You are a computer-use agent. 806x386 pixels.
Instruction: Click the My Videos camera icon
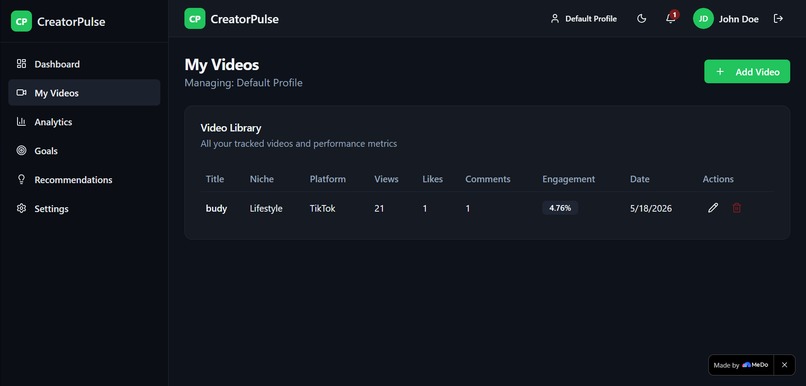coord(21,93)
